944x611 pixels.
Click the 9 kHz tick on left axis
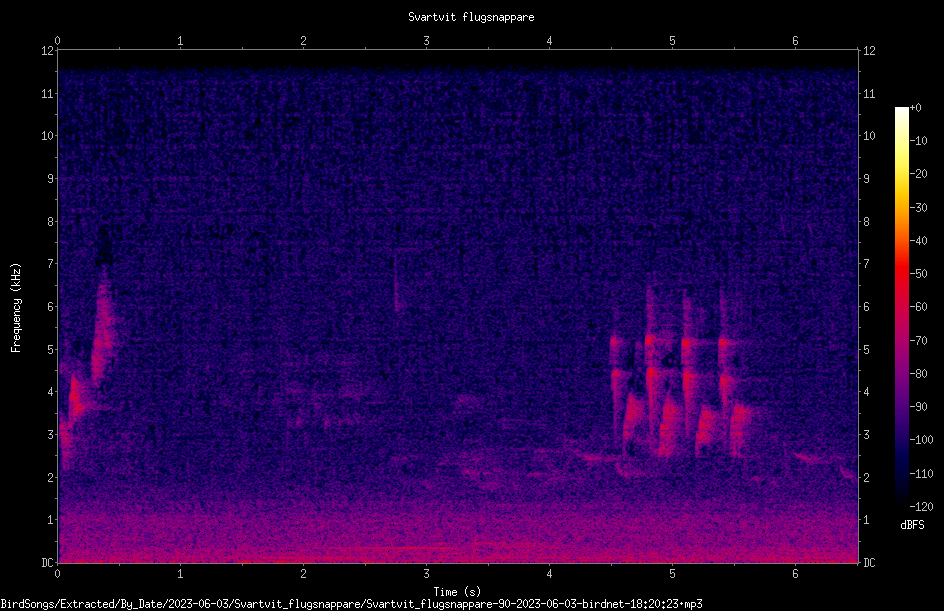point(48,178)
